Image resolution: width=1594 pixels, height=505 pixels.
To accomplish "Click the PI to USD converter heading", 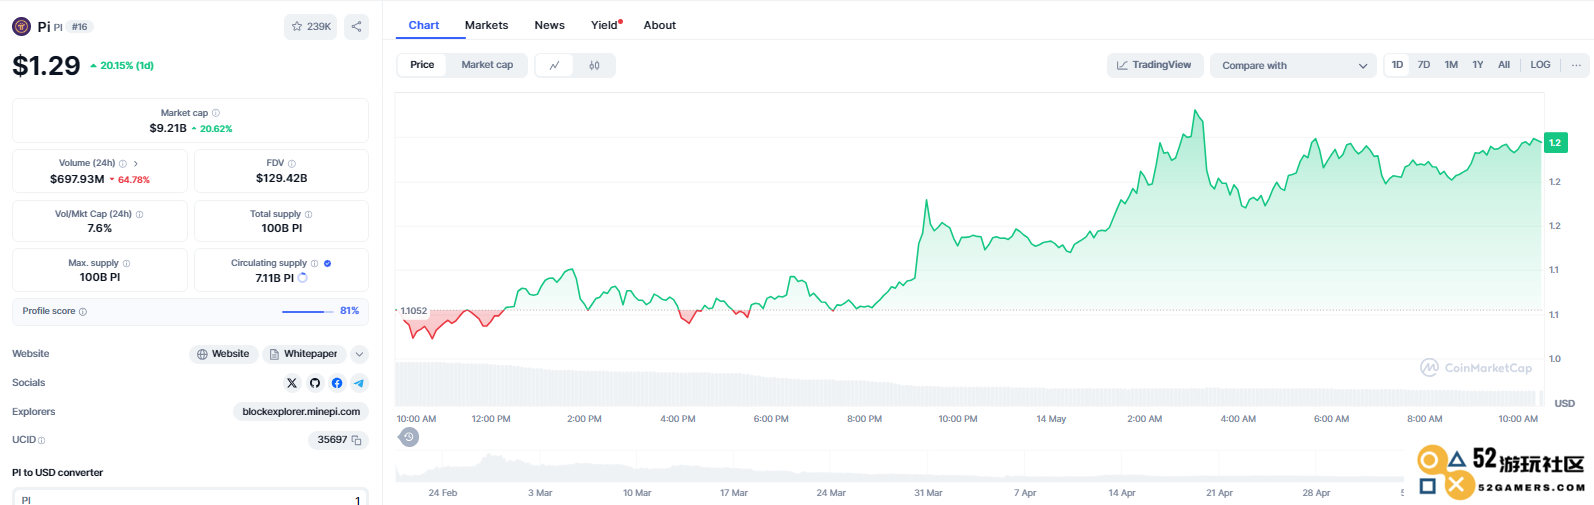I will tap(58, 473).
